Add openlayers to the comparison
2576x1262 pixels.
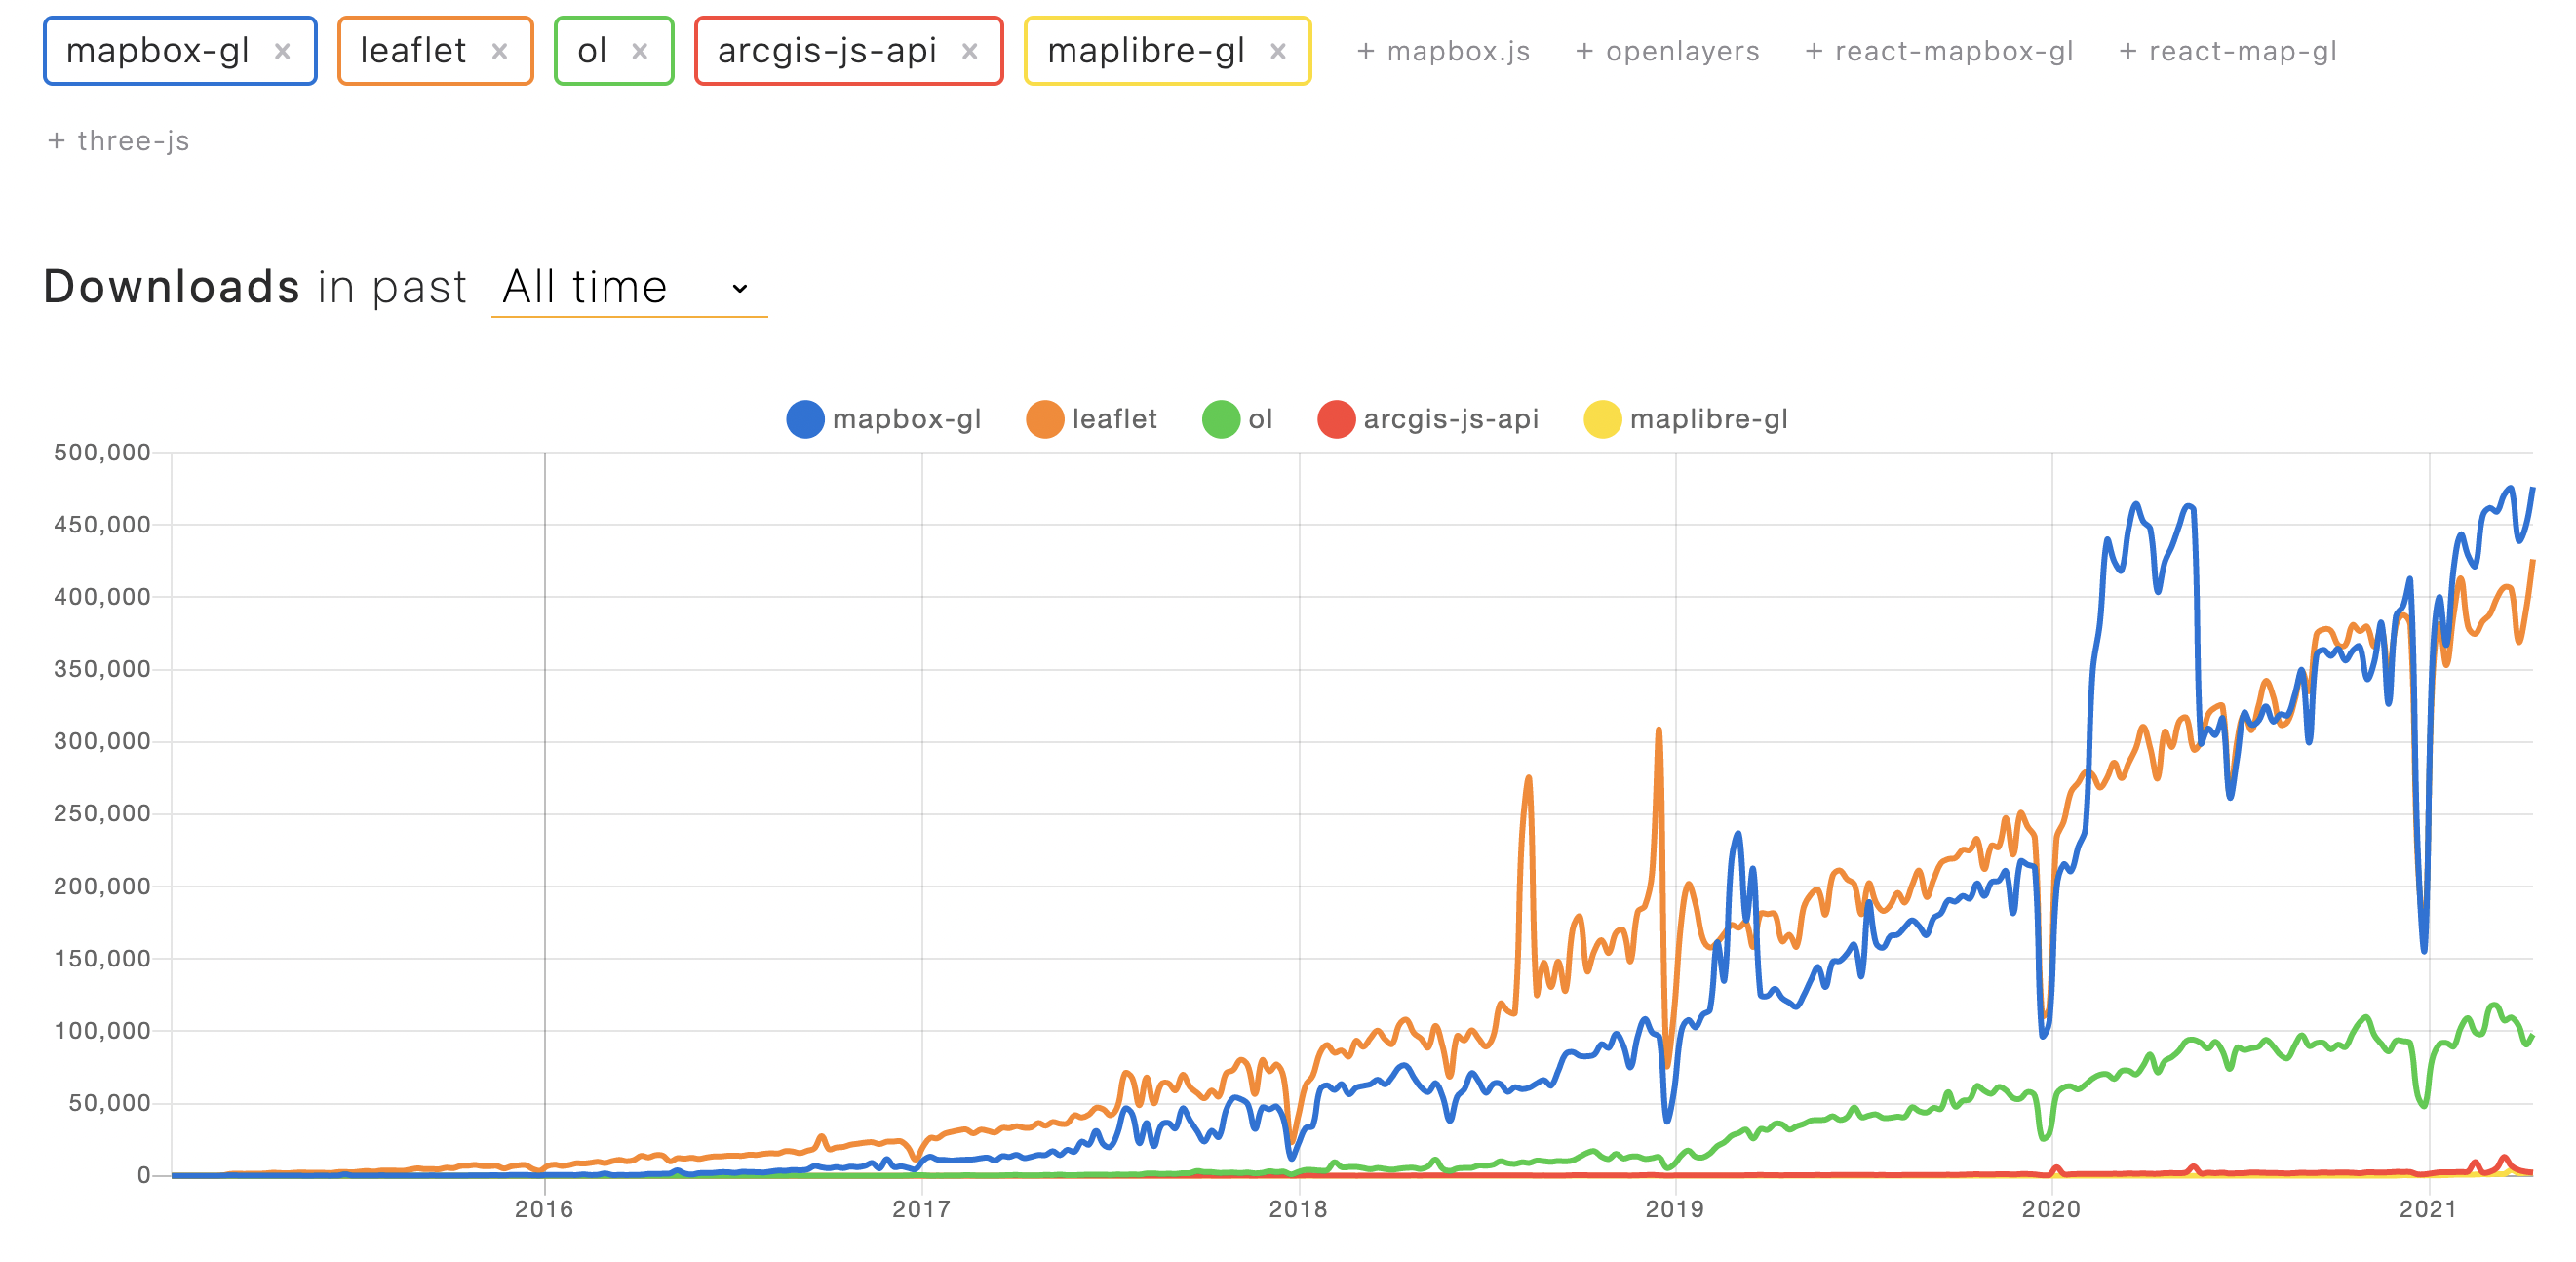[x=1667, y=51]
